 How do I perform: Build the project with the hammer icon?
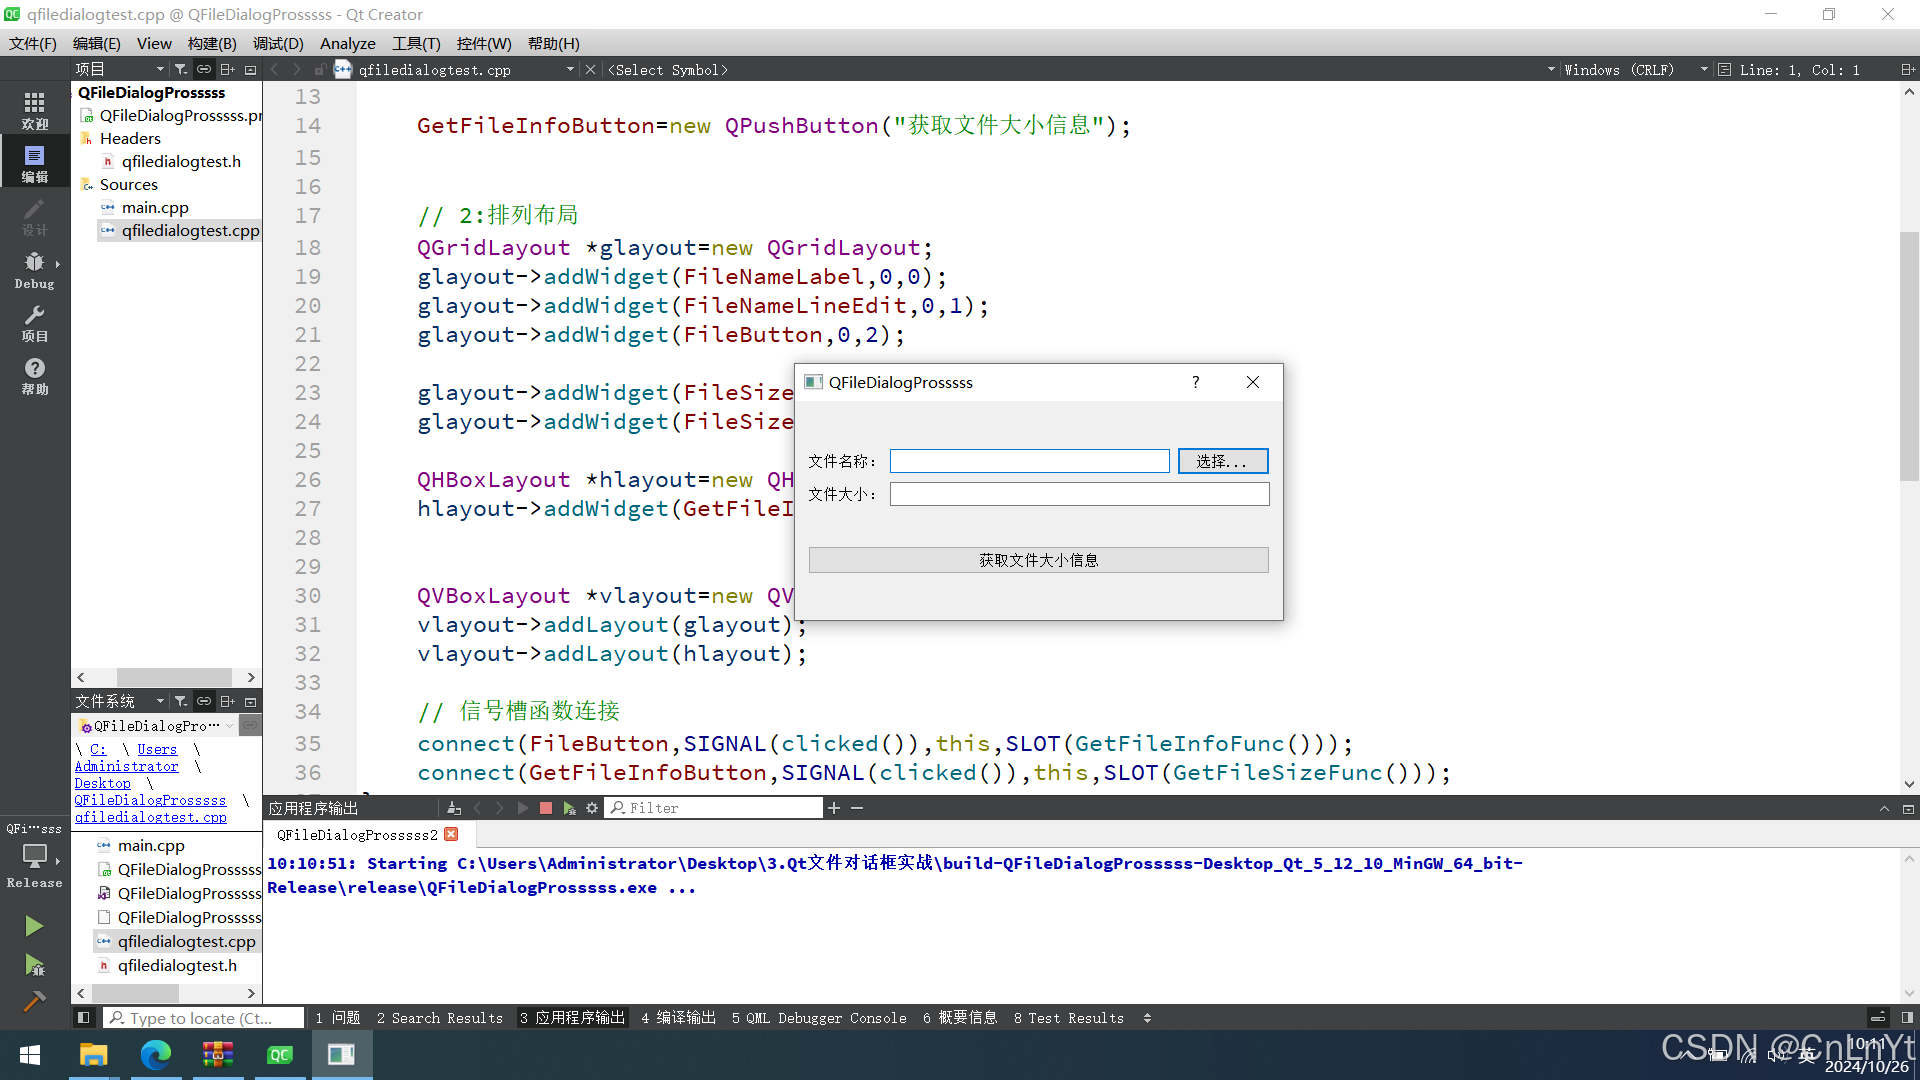(35, 1000)
